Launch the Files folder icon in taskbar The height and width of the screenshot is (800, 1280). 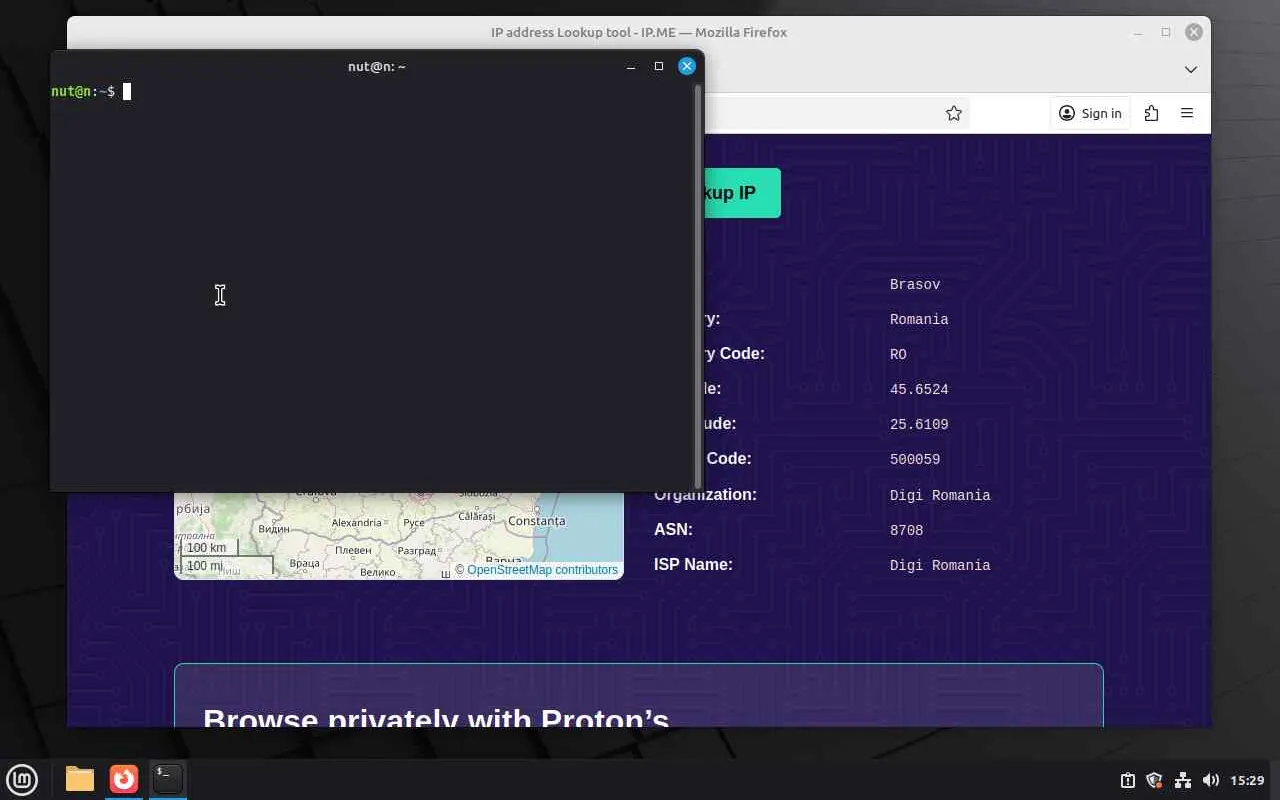pyautogui.click(x=80, y=779)
